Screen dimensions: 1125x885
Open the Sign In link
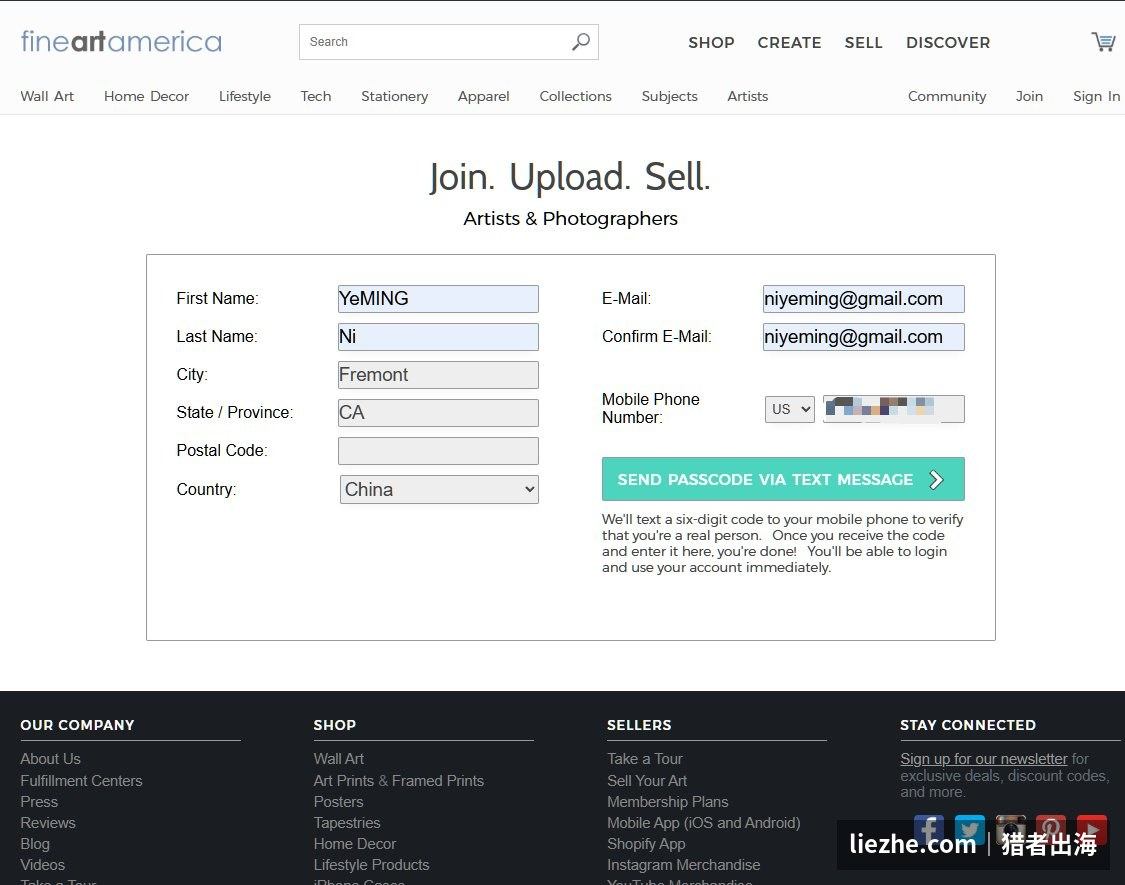pos(1096,96)
